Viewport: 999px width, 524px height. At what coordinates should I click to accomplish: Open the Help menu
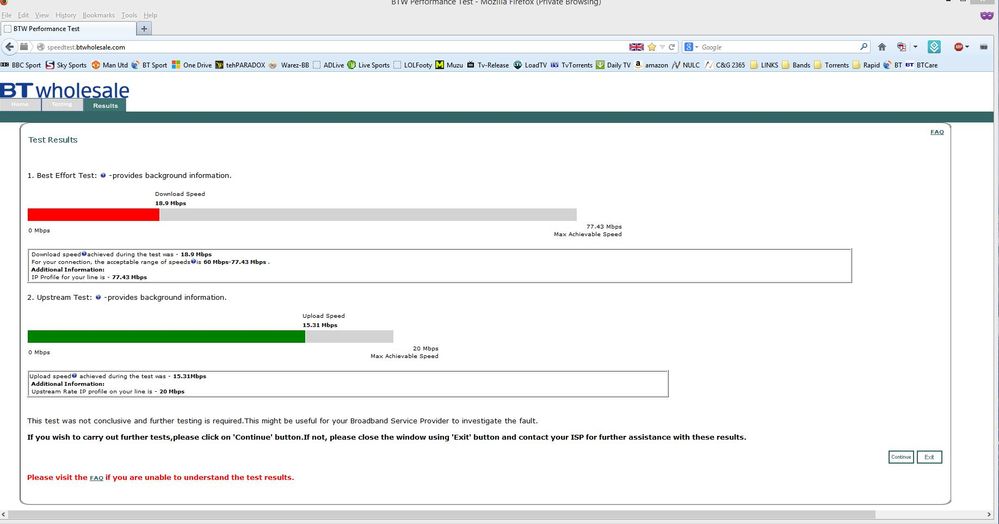click(150, 15)
